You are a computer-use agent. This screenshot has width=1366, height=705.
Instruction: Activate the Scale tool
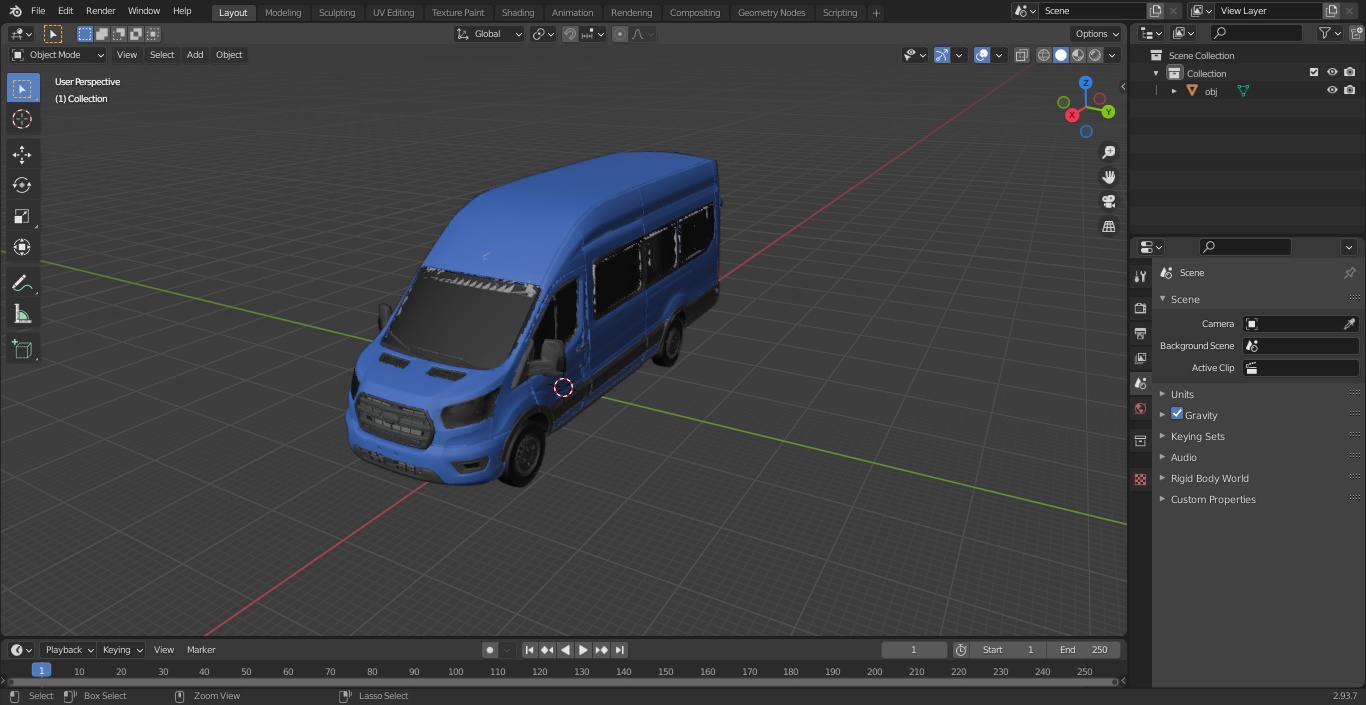pyautogui.click(x=22, y=216)
